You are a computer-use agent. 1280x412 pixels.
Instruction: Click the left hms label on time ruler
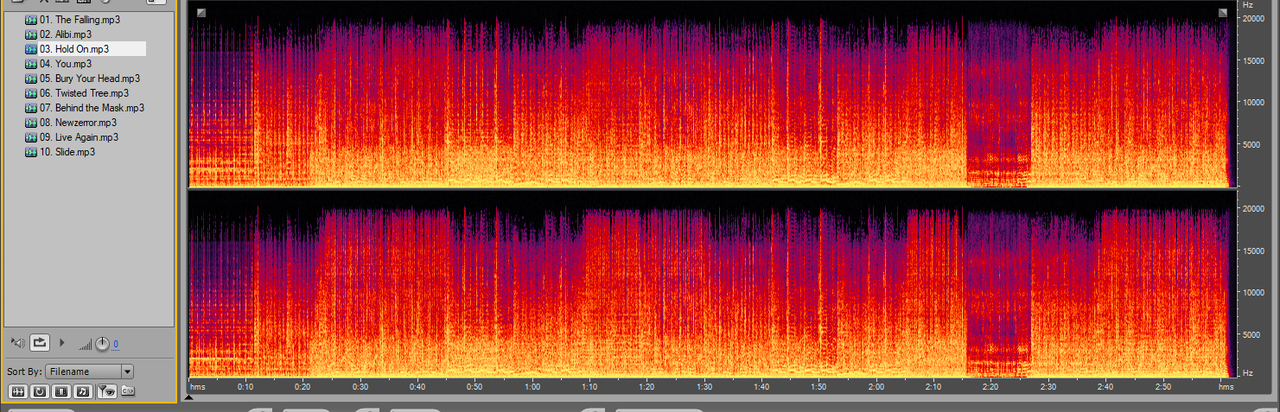pyautogui.click(x=198, y=386)
